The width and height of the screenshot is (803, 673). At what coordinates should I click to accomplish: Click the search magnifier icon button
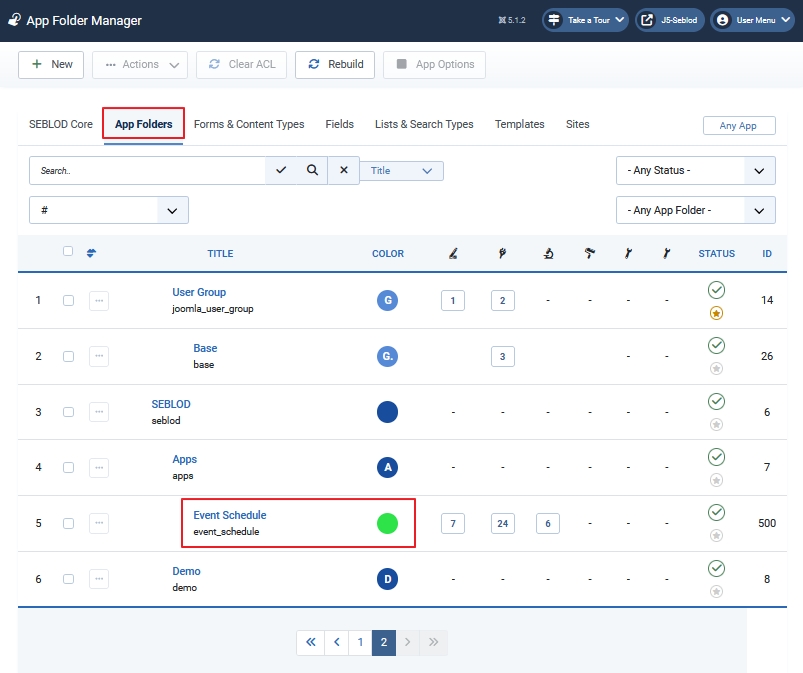(x=312, y=170)
